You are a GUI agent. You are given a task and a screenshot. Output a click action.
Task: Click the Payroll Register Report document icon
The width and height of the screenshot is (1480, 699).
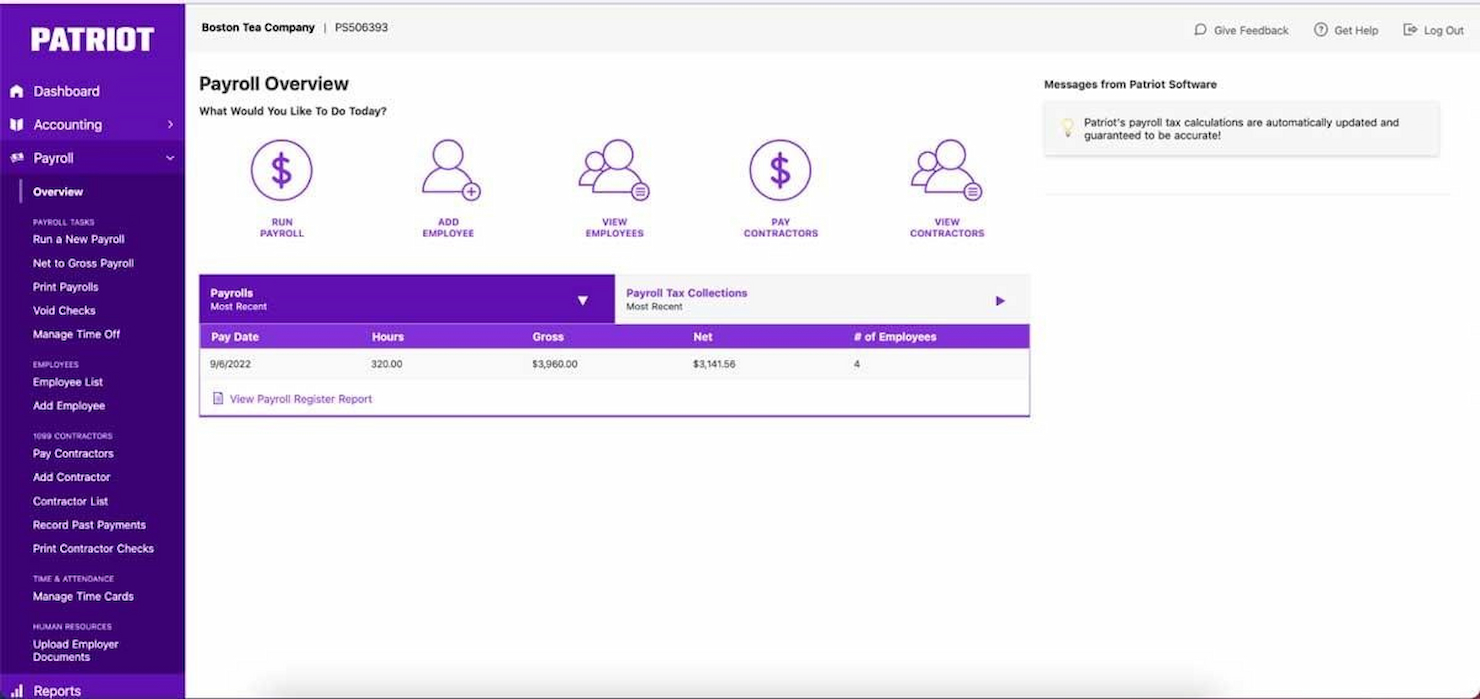click(218, 398)
